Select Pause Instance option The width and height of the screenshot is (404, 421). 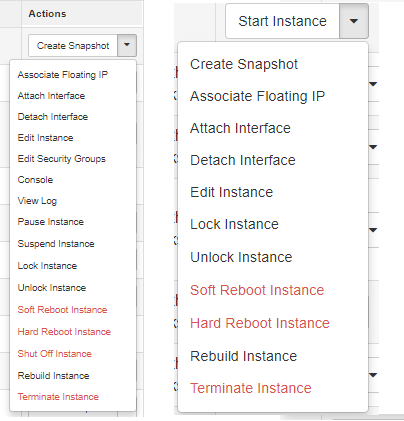click(x=51, y=222)
